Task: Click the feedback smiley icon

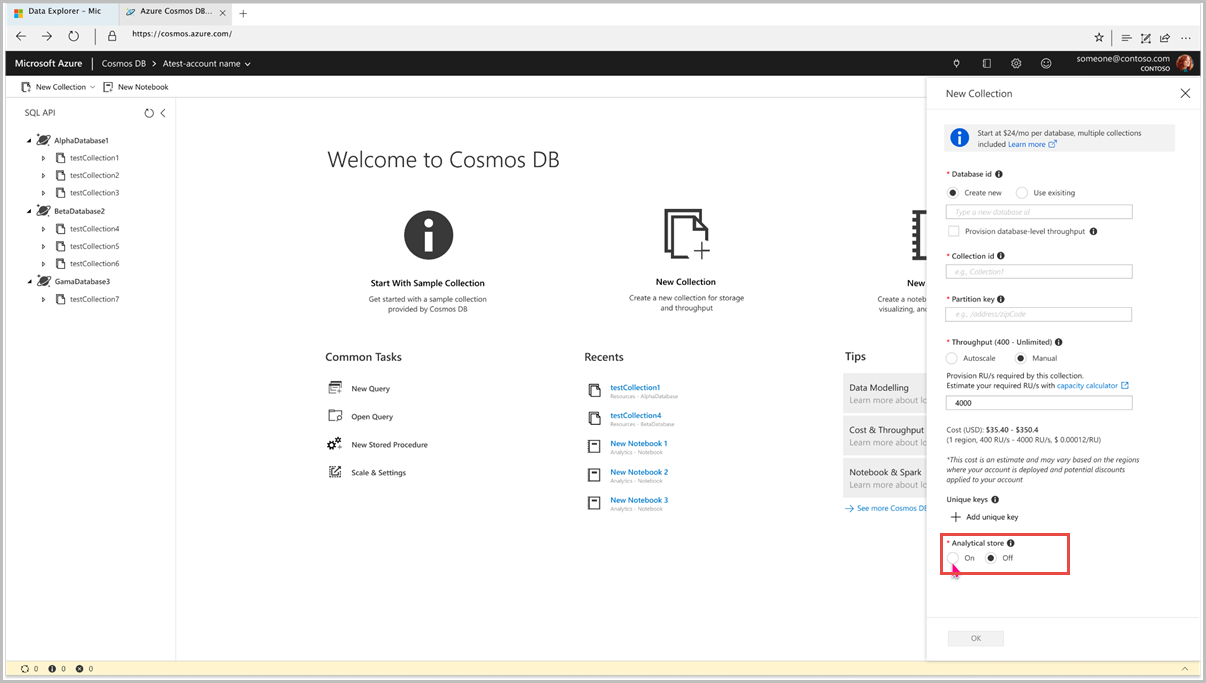Action: 1046,63
